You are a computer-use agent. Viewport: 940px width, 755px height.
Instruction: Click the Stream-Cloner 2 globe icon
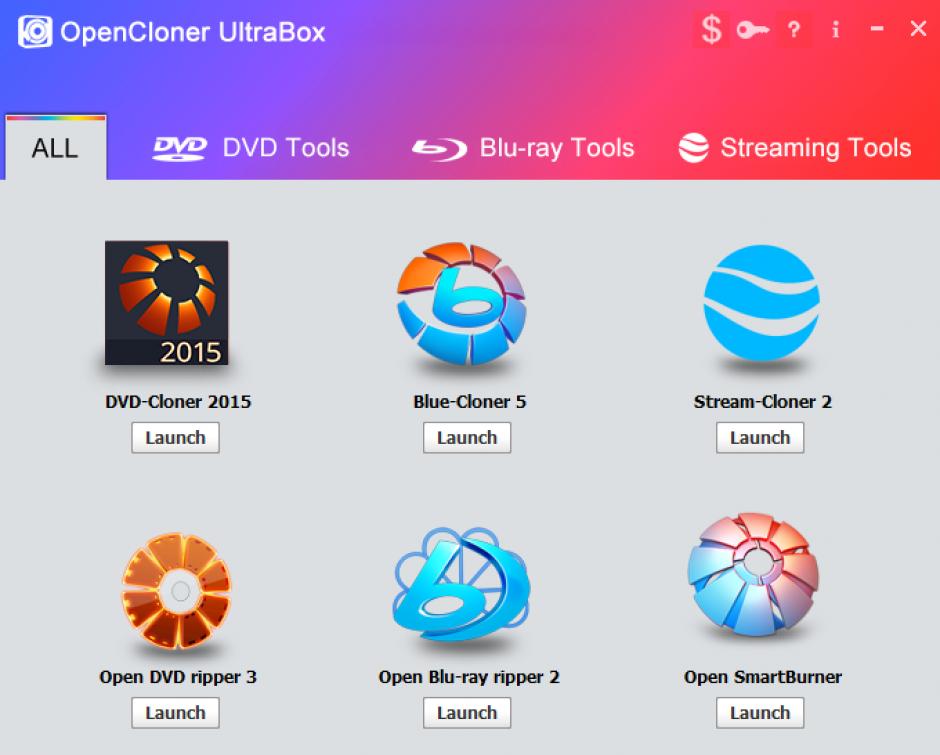pos(761,303)
